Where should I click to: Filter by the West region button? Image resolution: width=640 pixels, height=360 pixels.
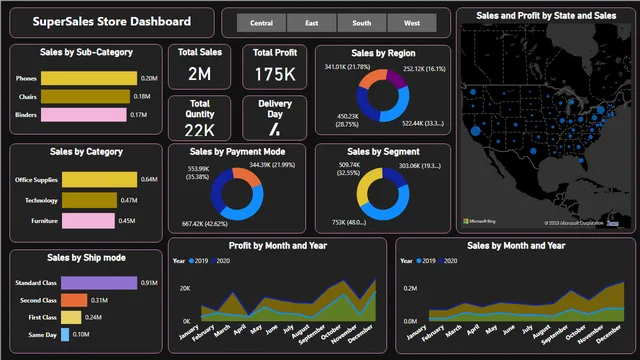[x=412, y=23]
